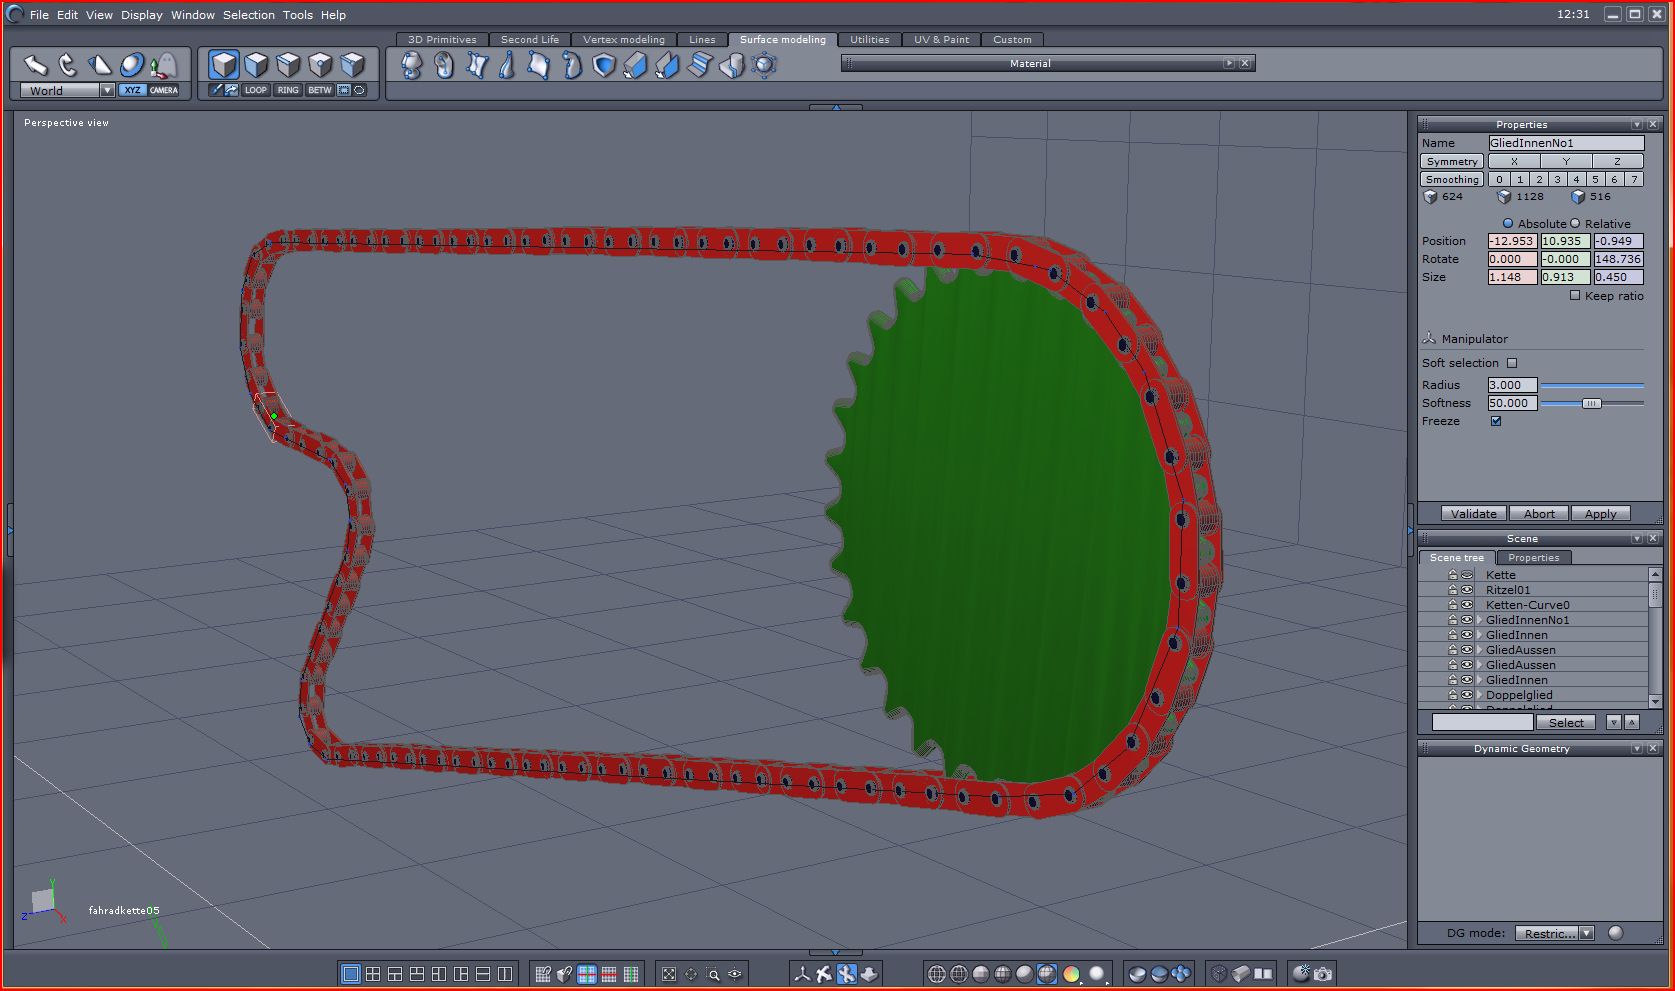This screenshot has width=1675, height=991.
Task: Pick the ghost-shaped manipulator tool with arrows
Action: click(163, 65)
